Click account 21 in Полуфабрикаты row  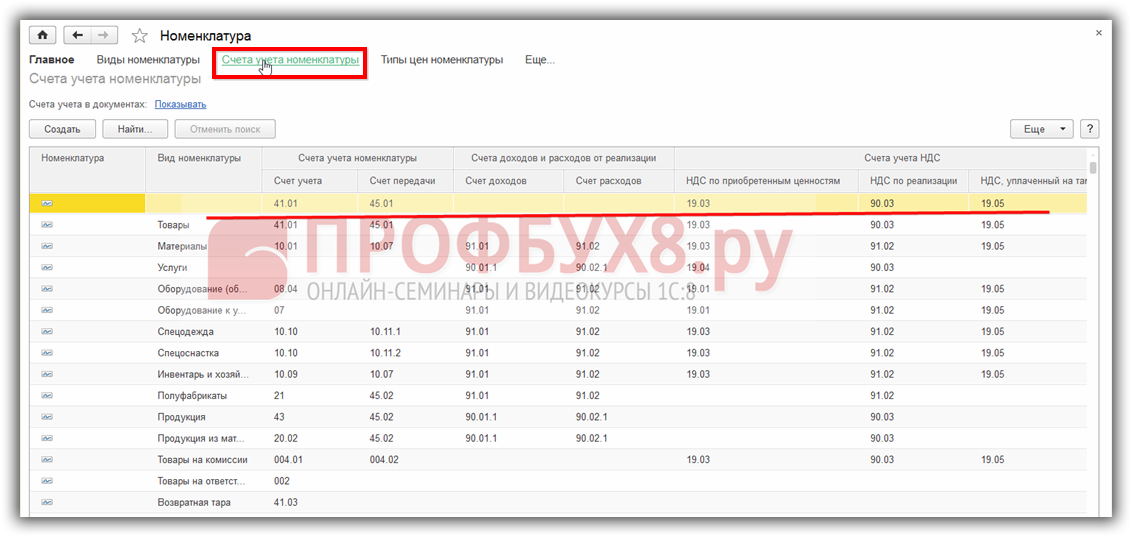point(279,396)
